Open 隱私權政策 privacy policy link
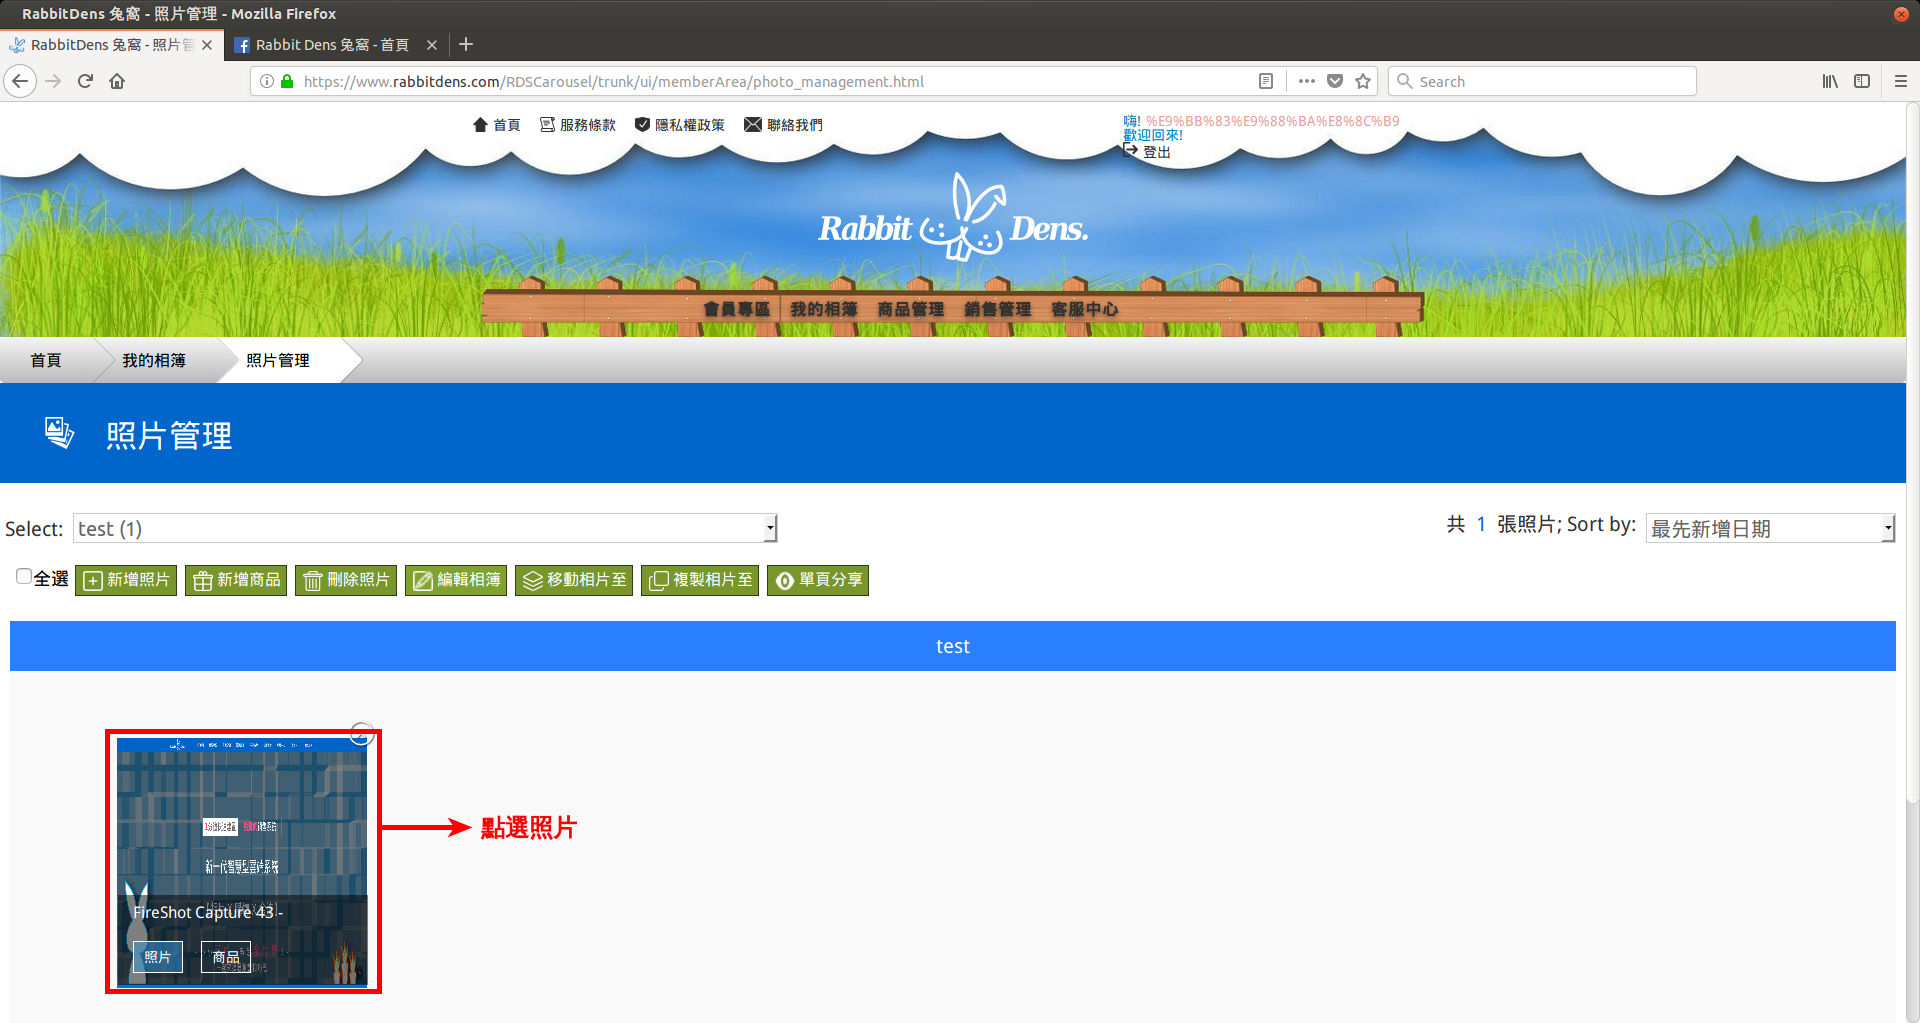 680,125
